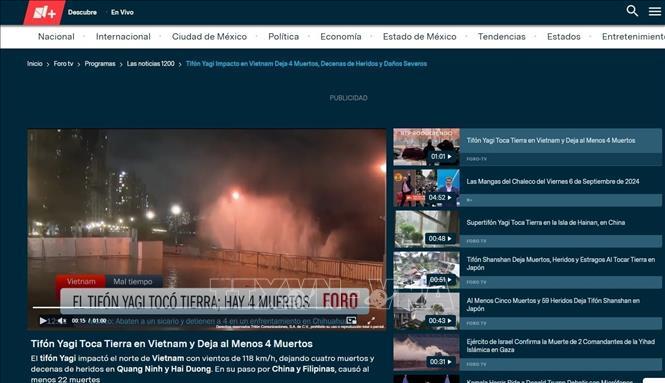Open Las Mangas del Chaleco video thumbnail

click(x=426, y=188)
